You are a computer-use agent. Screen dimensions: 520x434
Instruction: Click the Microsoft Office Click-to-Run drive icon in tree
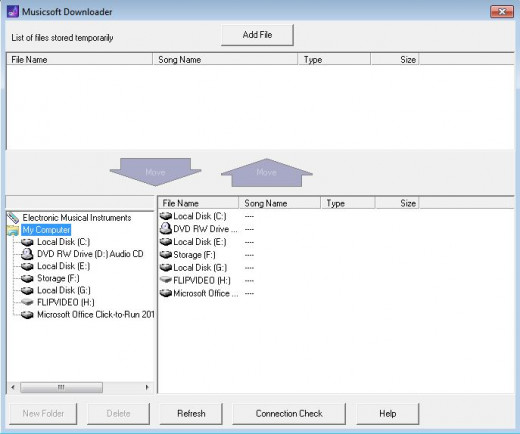[x=27, y=315]
